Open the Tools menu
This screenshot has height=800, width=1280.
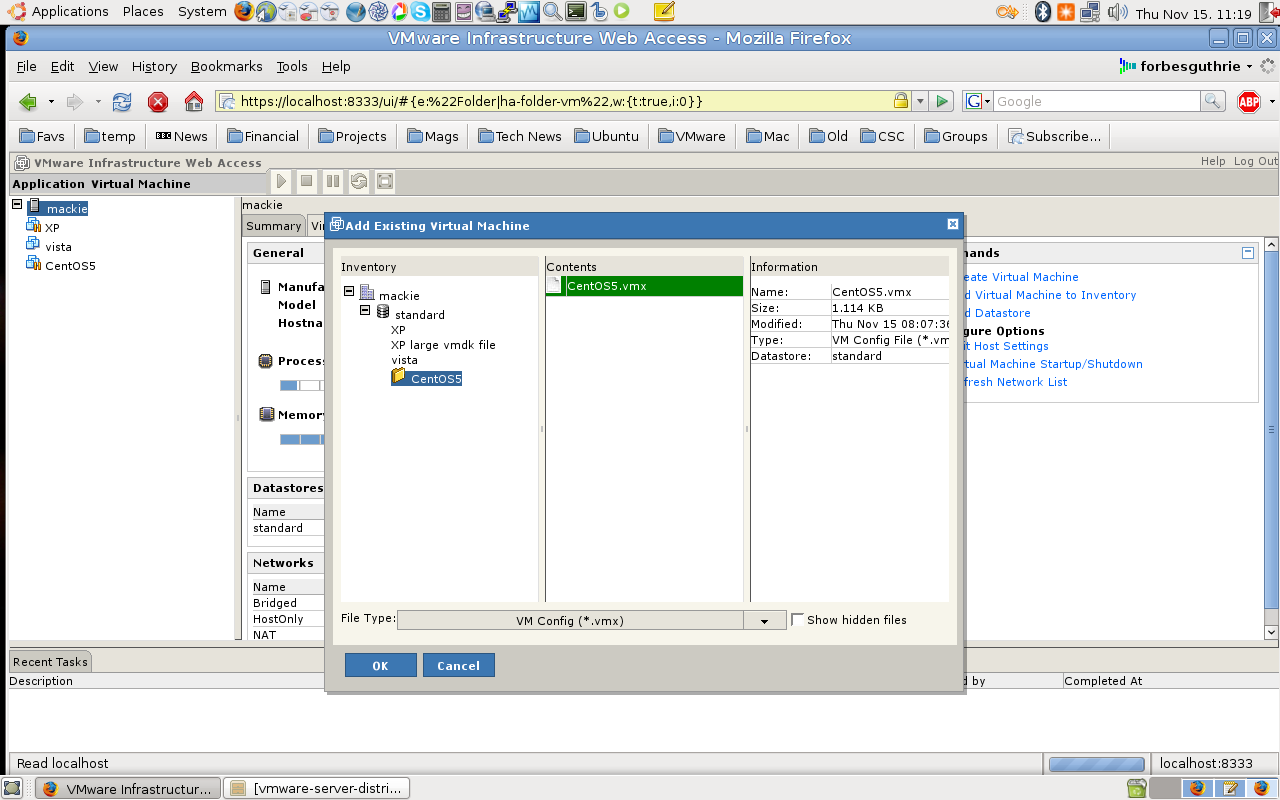(x=292, y=66)
